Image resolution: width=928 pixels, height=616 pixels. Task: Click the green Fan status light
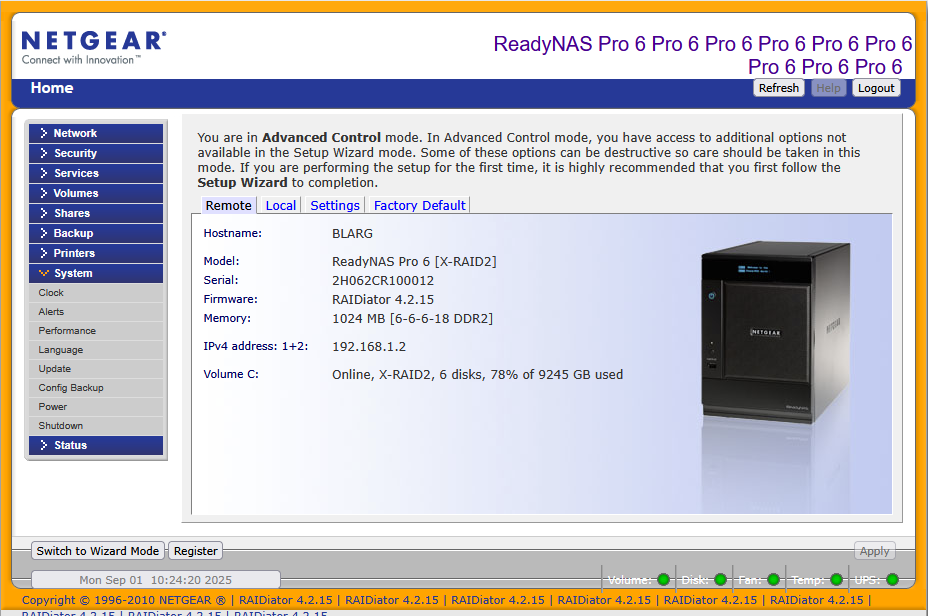pos(773,579)
